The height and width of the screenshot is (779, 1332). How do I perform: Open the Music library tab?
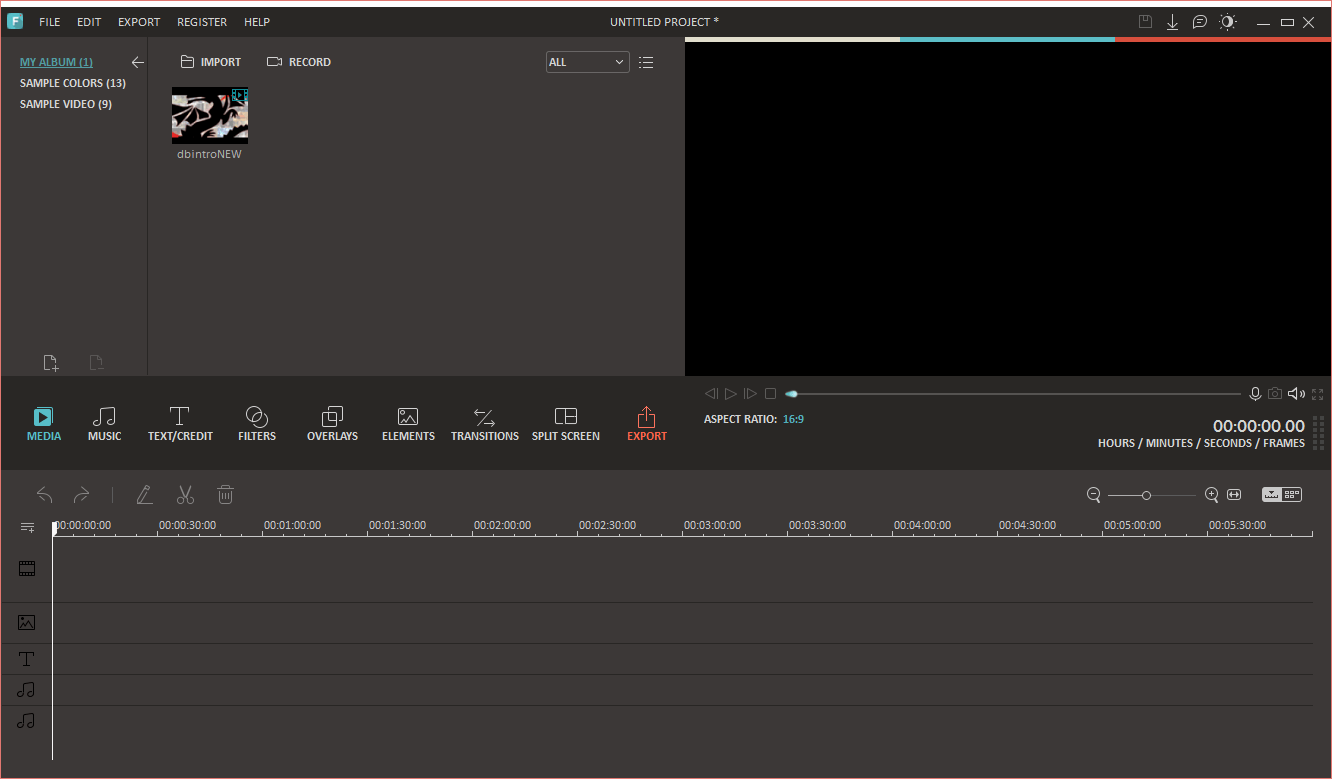[x=104, y=424]
